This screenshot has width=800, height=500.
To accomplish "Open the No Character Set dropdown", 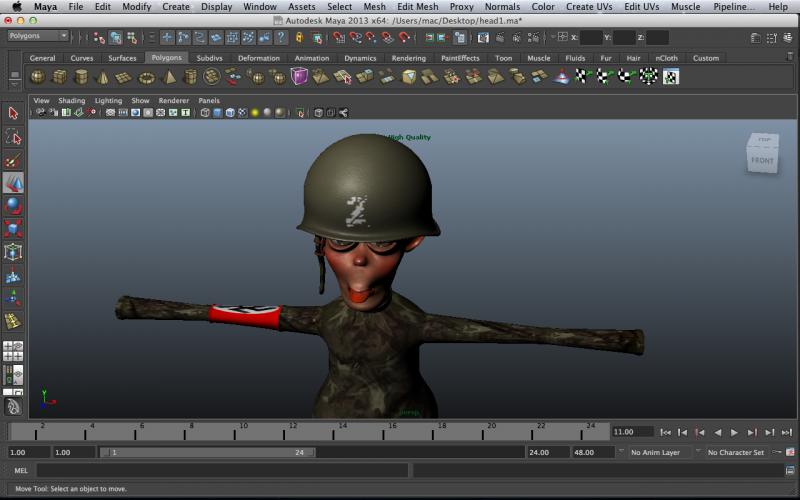I will point(737,452).
